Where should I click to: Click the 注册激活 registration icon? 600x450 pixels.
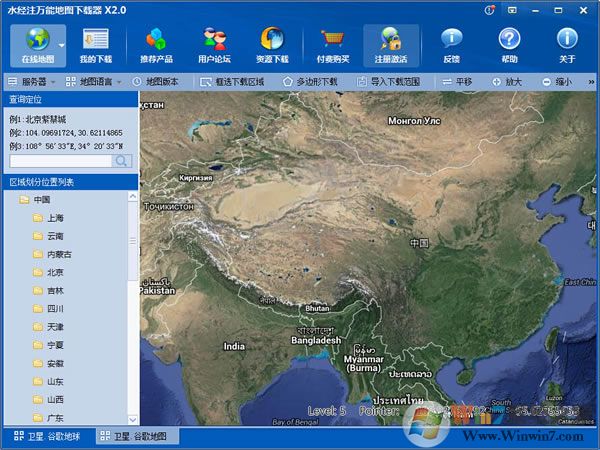(x=391, y=45)
